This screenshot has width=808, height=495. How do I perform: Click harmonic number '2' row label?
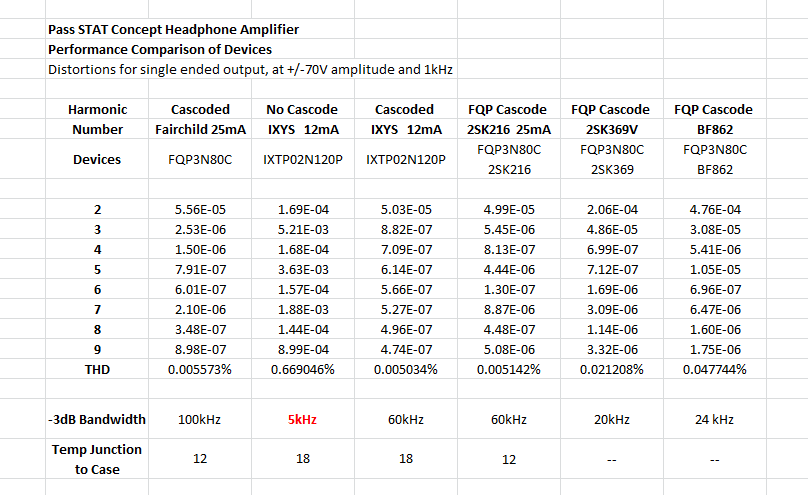coord(97,210)
